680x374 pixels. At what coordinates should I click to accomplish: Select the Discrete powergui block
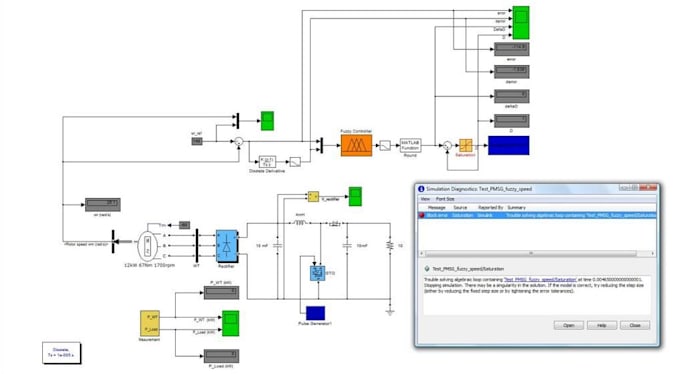61,353
